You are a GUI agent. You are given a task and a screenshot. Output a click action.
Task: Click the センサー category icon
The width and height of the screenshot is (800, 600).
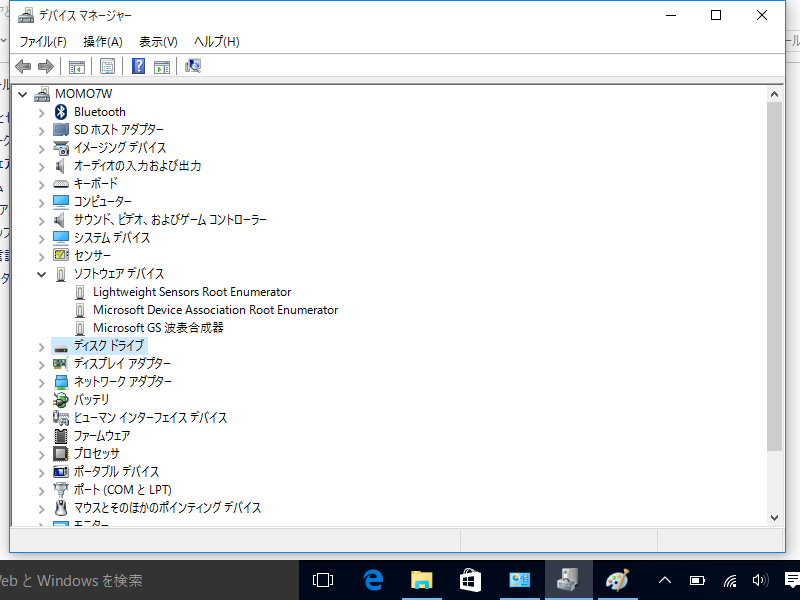click(x=61, y=255)
